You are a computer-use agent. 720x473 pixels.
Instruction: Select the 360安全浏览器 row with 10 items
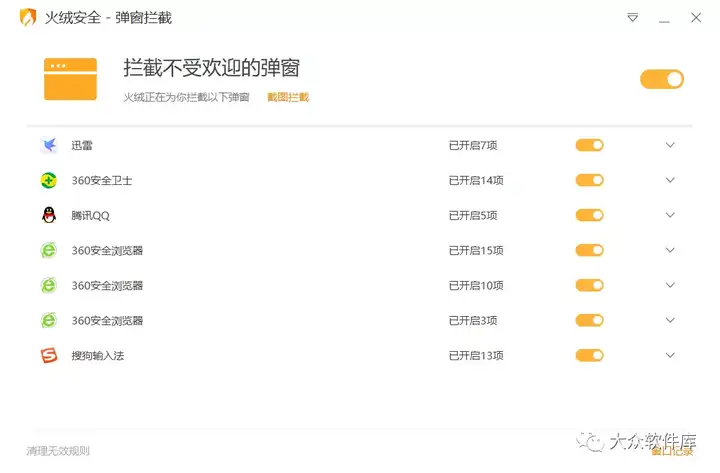click(360, 285)
